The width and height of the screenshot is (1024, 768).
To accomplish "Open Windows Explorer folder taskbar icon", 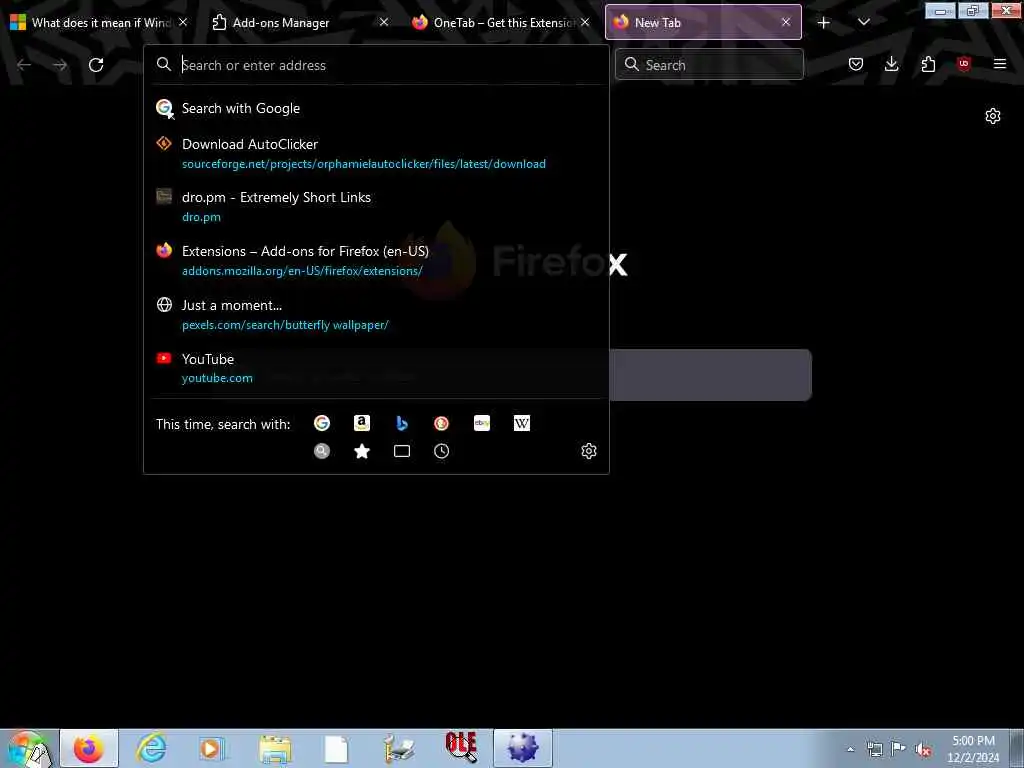I will pyautogui.click(x=274, y=748).
